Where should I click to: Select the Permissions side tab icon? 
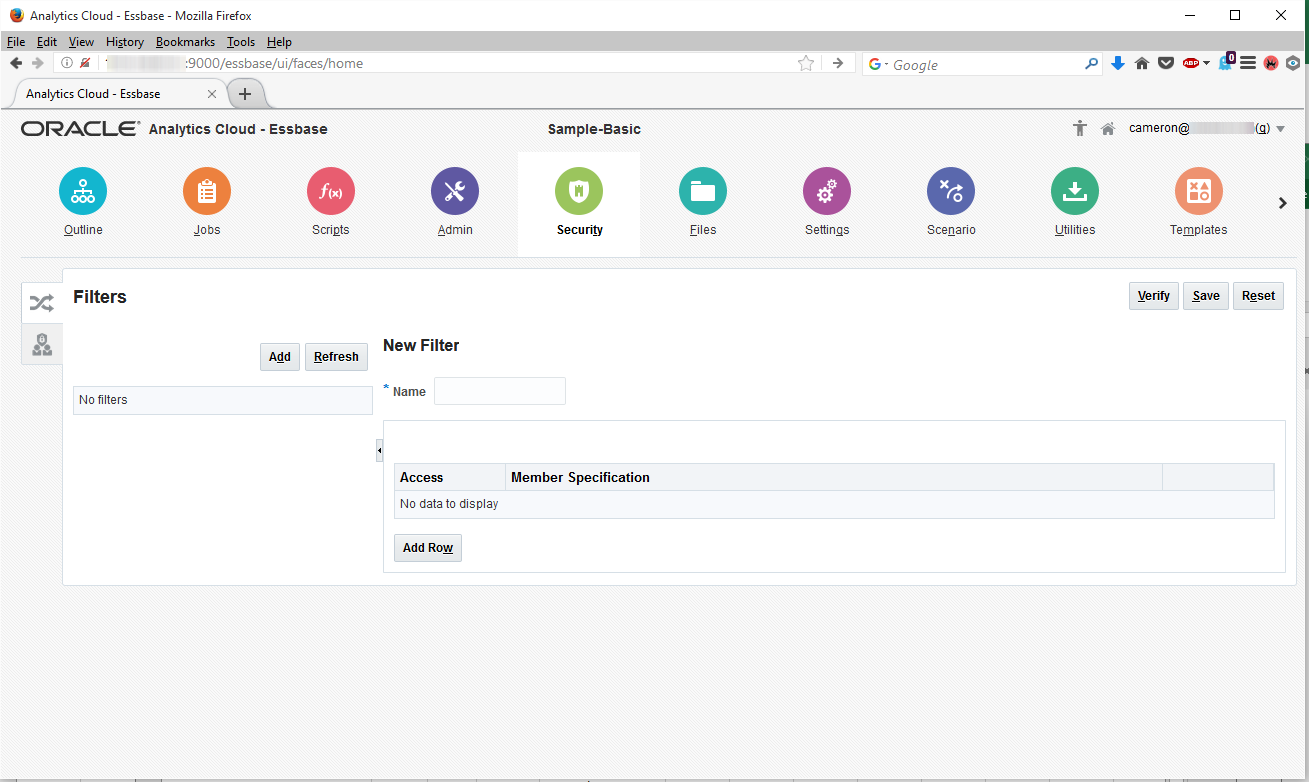42,345
